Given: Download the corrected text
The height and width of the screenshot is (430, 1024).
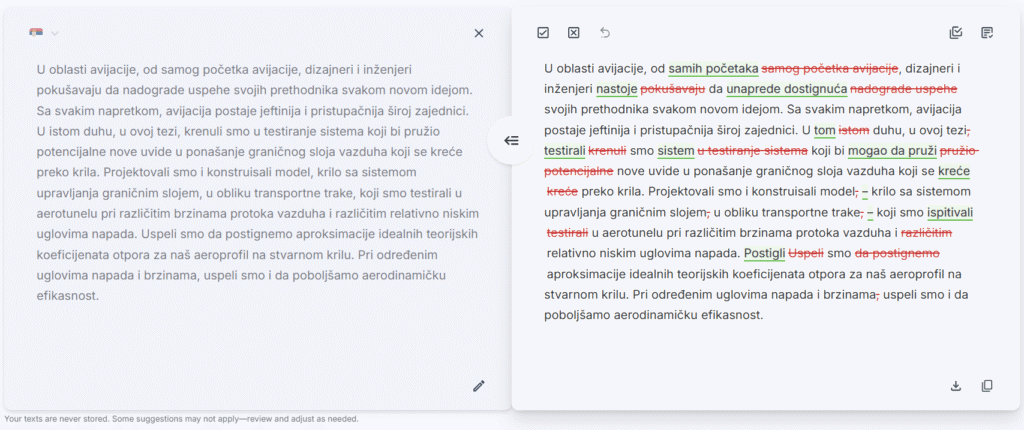Looking at the screenshot, I should click(x=956, y=386).
